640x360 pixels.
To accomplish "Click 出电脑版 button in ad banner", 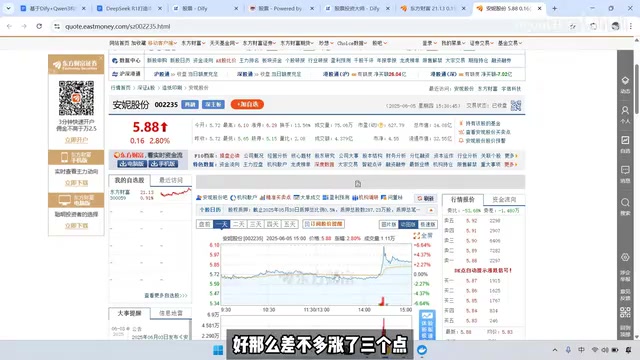I will tap(131, 164).
